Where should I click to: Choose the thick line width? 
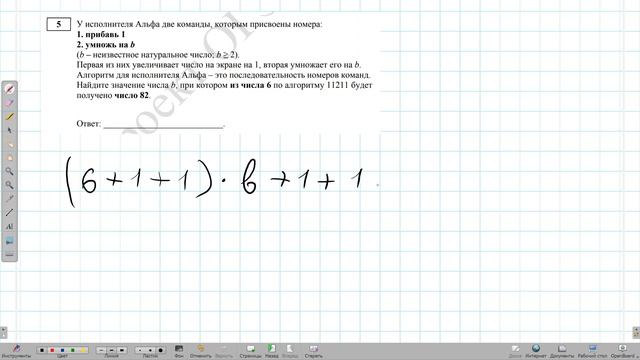click(x=122, y=350)
